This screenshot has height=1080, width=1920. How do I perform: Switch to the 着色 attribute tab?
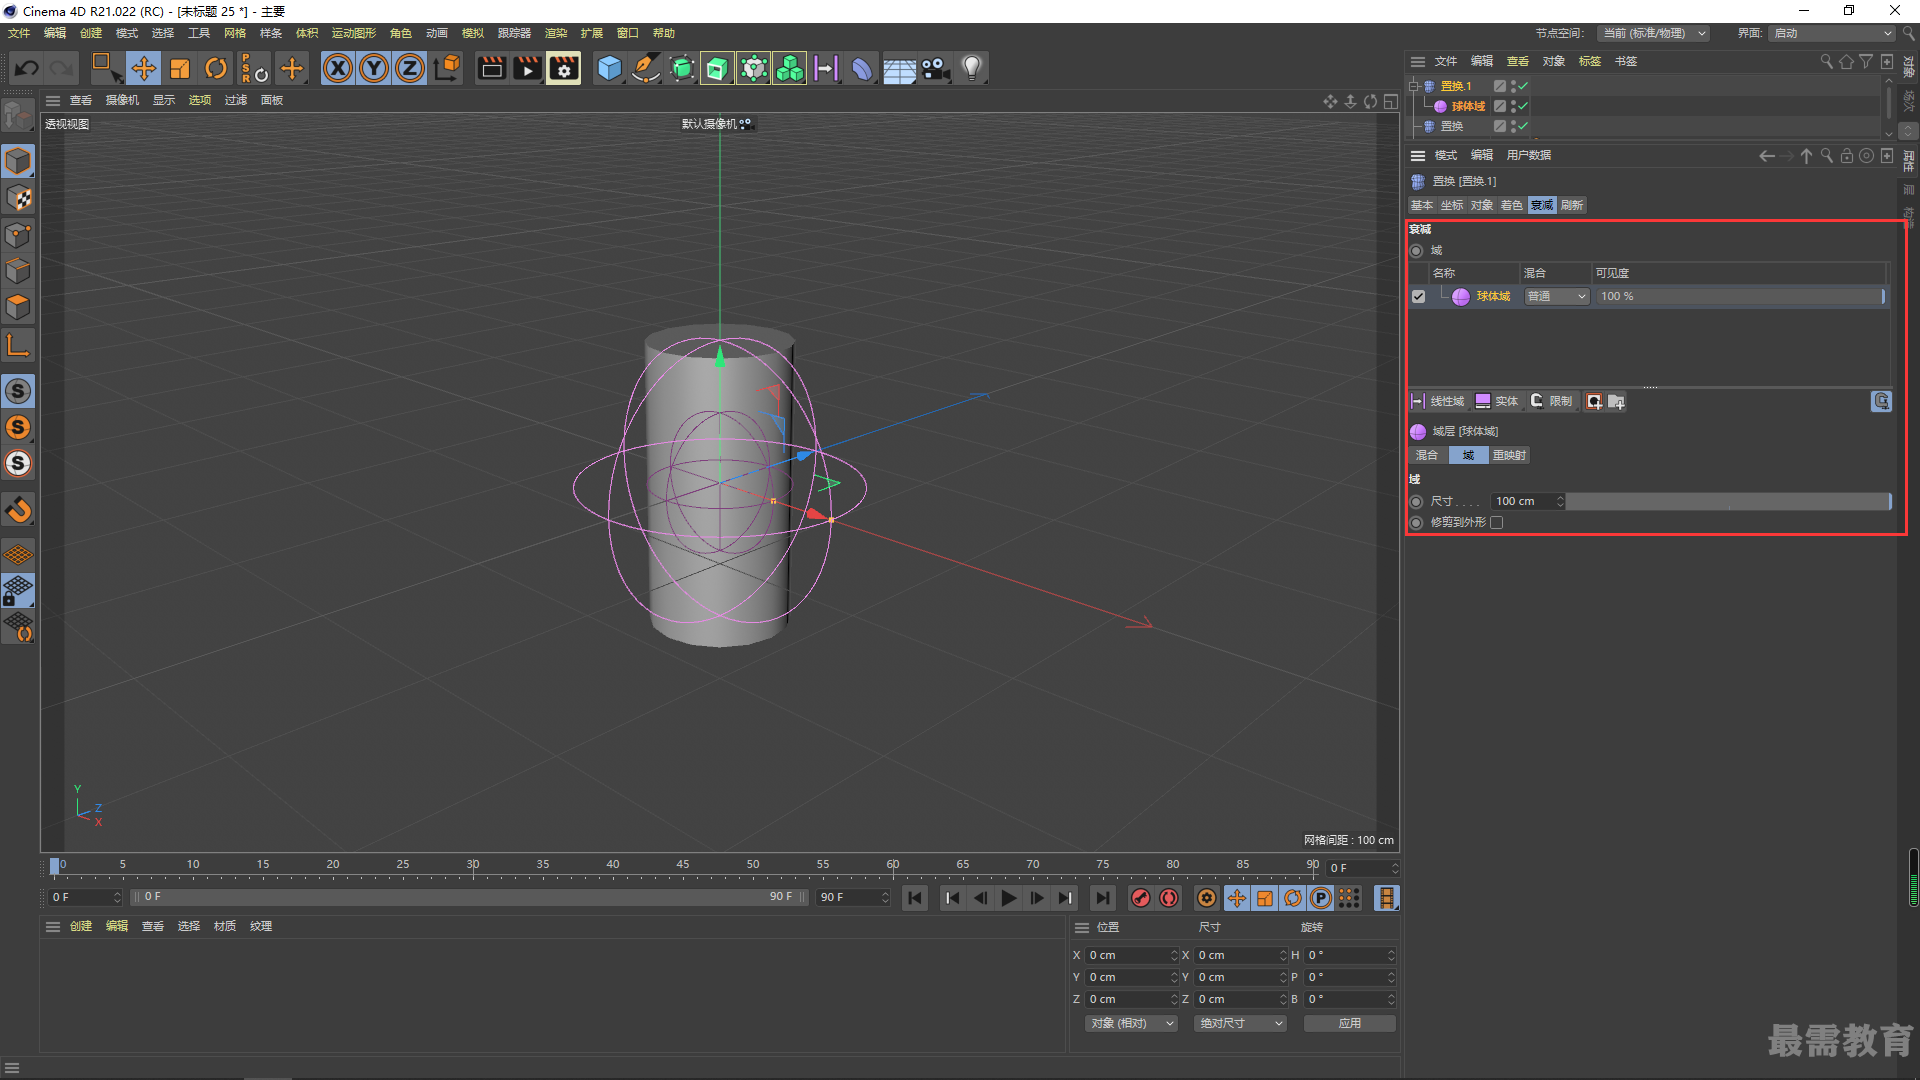pos(1512,206)
